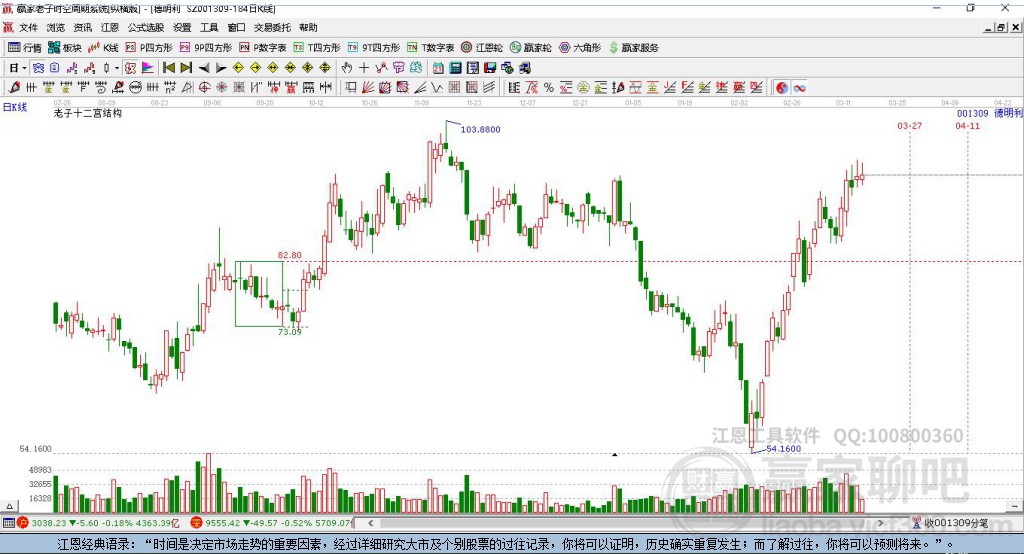The image size is (1024, 554).
Task: Open the 收001309分笔 status entry
Action: (950, 523)
